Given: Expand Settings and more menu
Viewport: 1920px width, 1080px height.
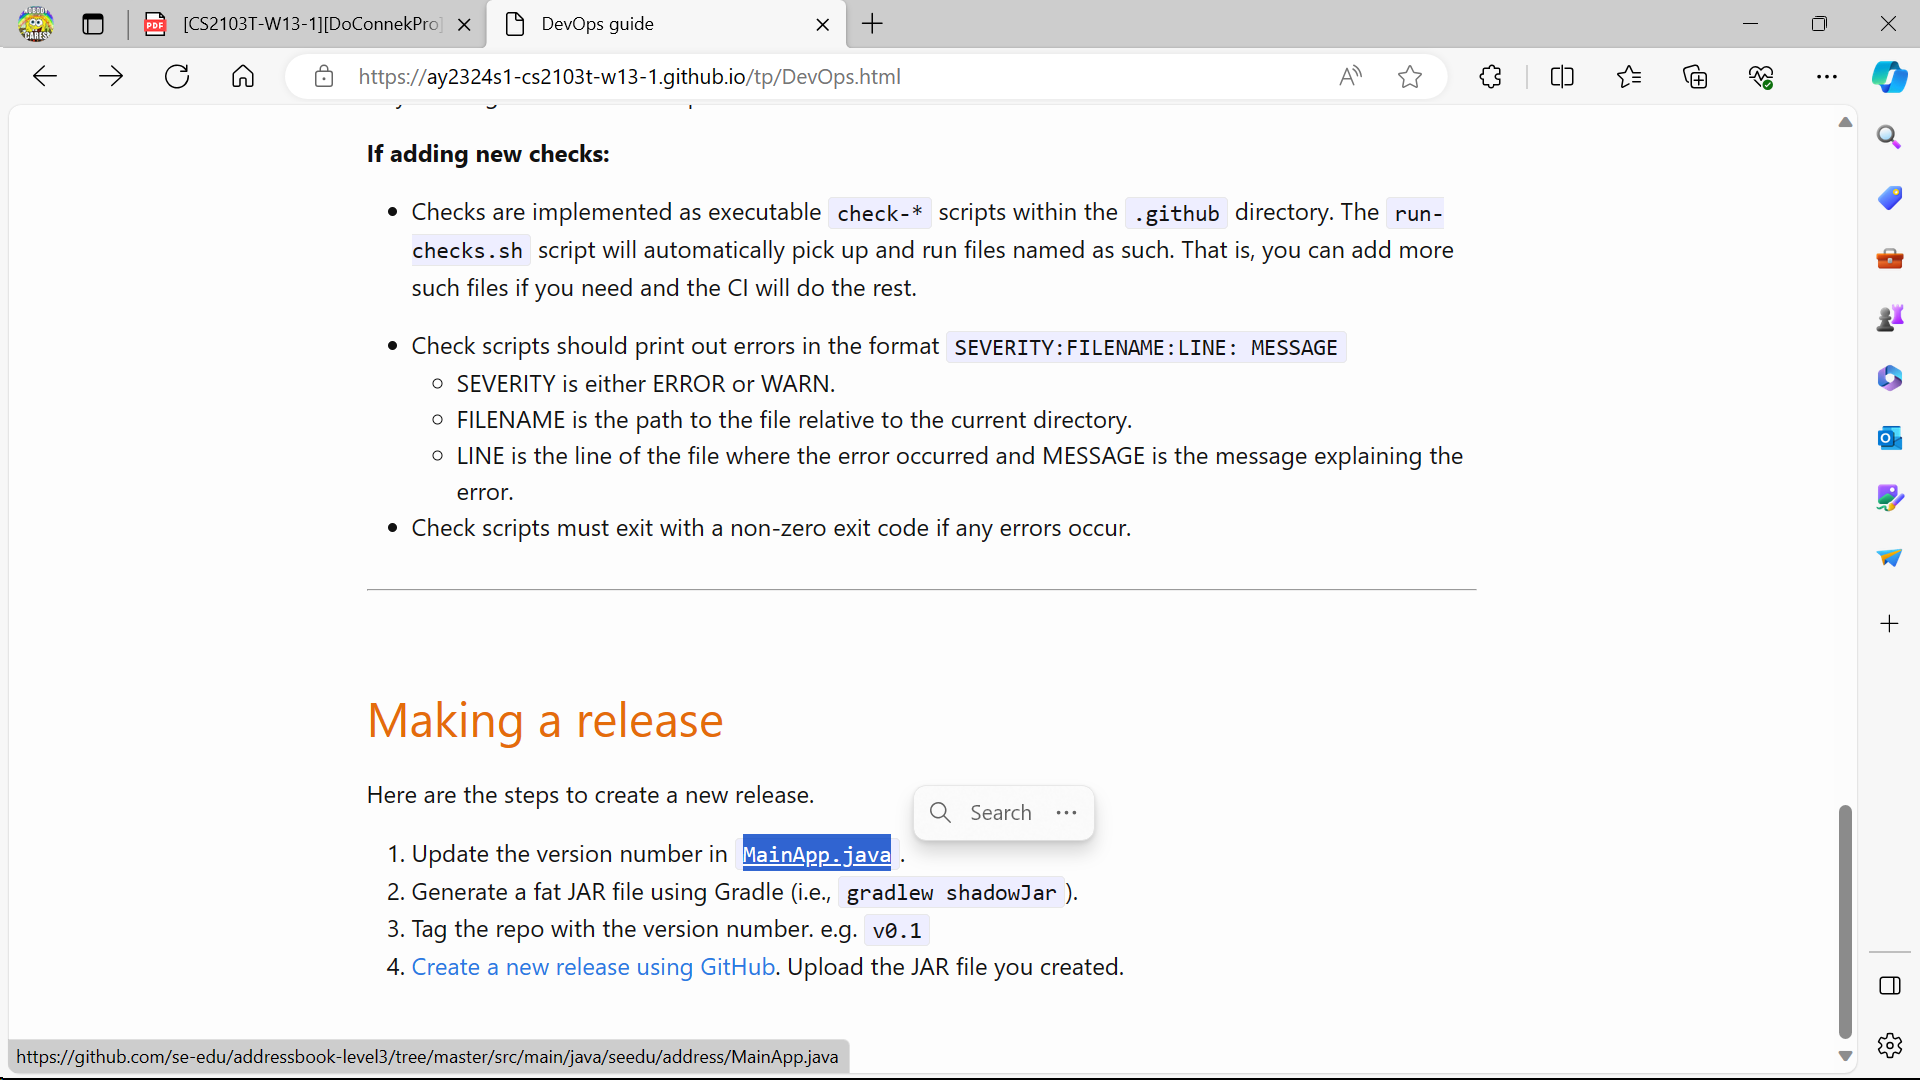Looking at the screenshot, I should point(1827,77).
